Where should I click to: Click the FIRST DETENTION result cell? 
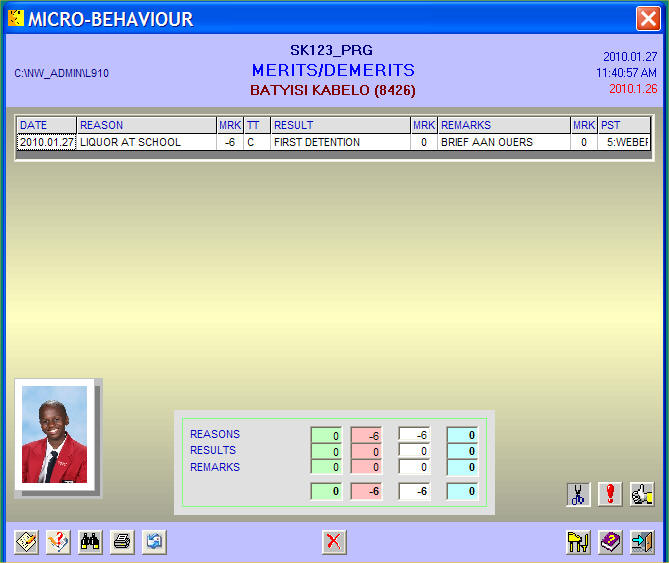pos(340,143)
